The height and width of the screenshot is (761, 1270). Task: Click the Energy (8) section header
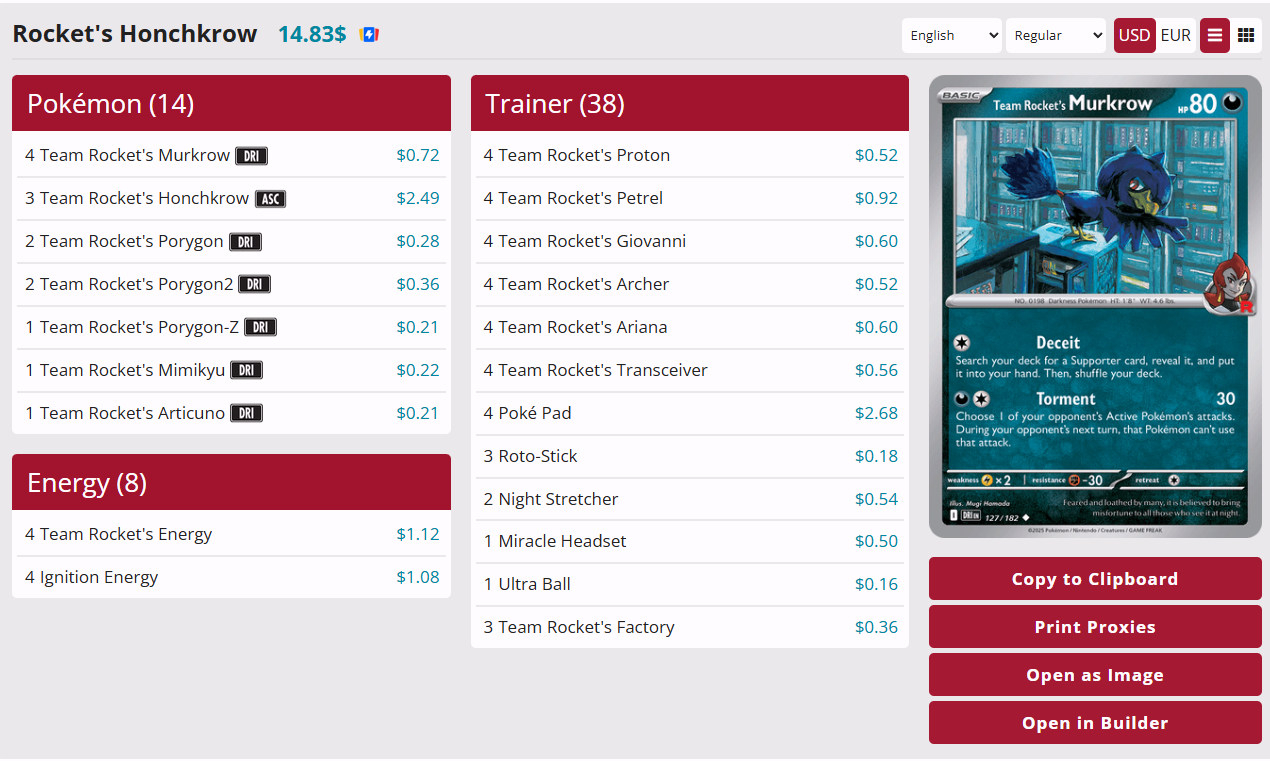click(232, 482)
